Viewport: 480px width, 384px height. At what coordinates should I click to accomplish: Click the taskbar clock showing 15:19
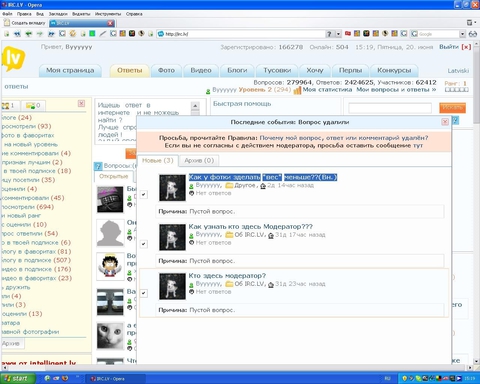tap(470, 378)
